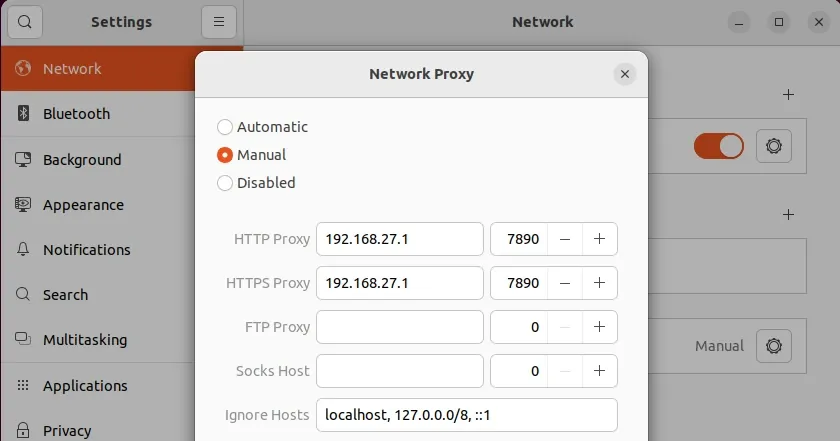Select the Automatic proxy radio button
The image size is (840, 441).
pos(224,127)
